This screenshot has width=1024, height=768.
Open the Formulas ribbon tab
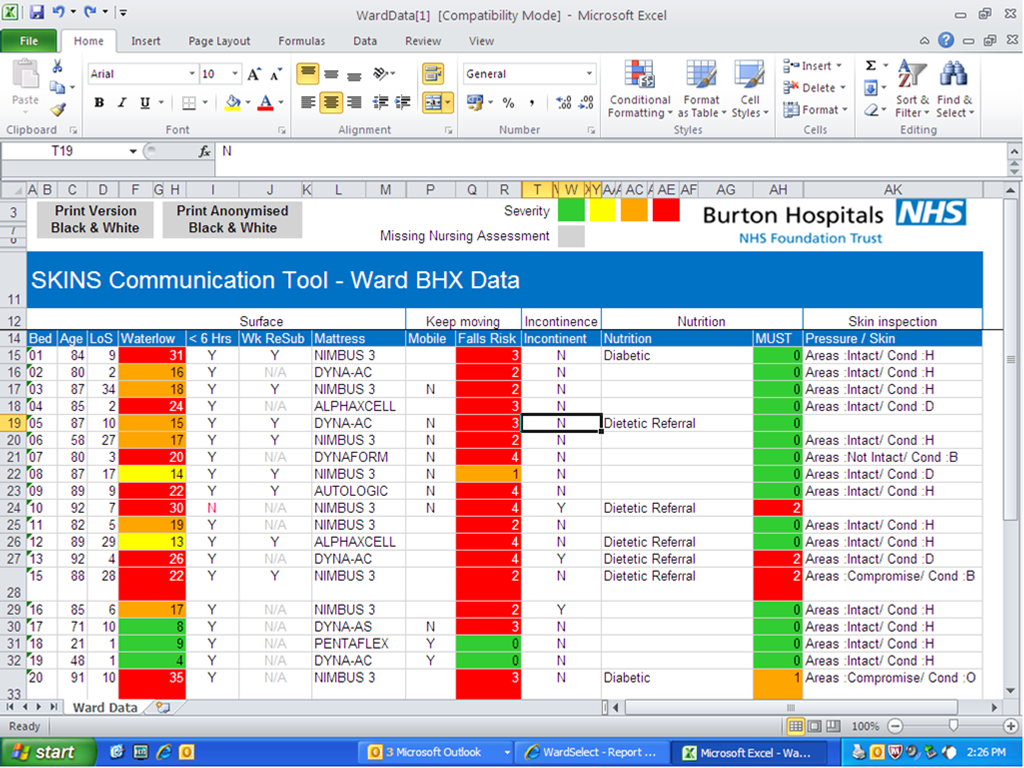point(301,41)
